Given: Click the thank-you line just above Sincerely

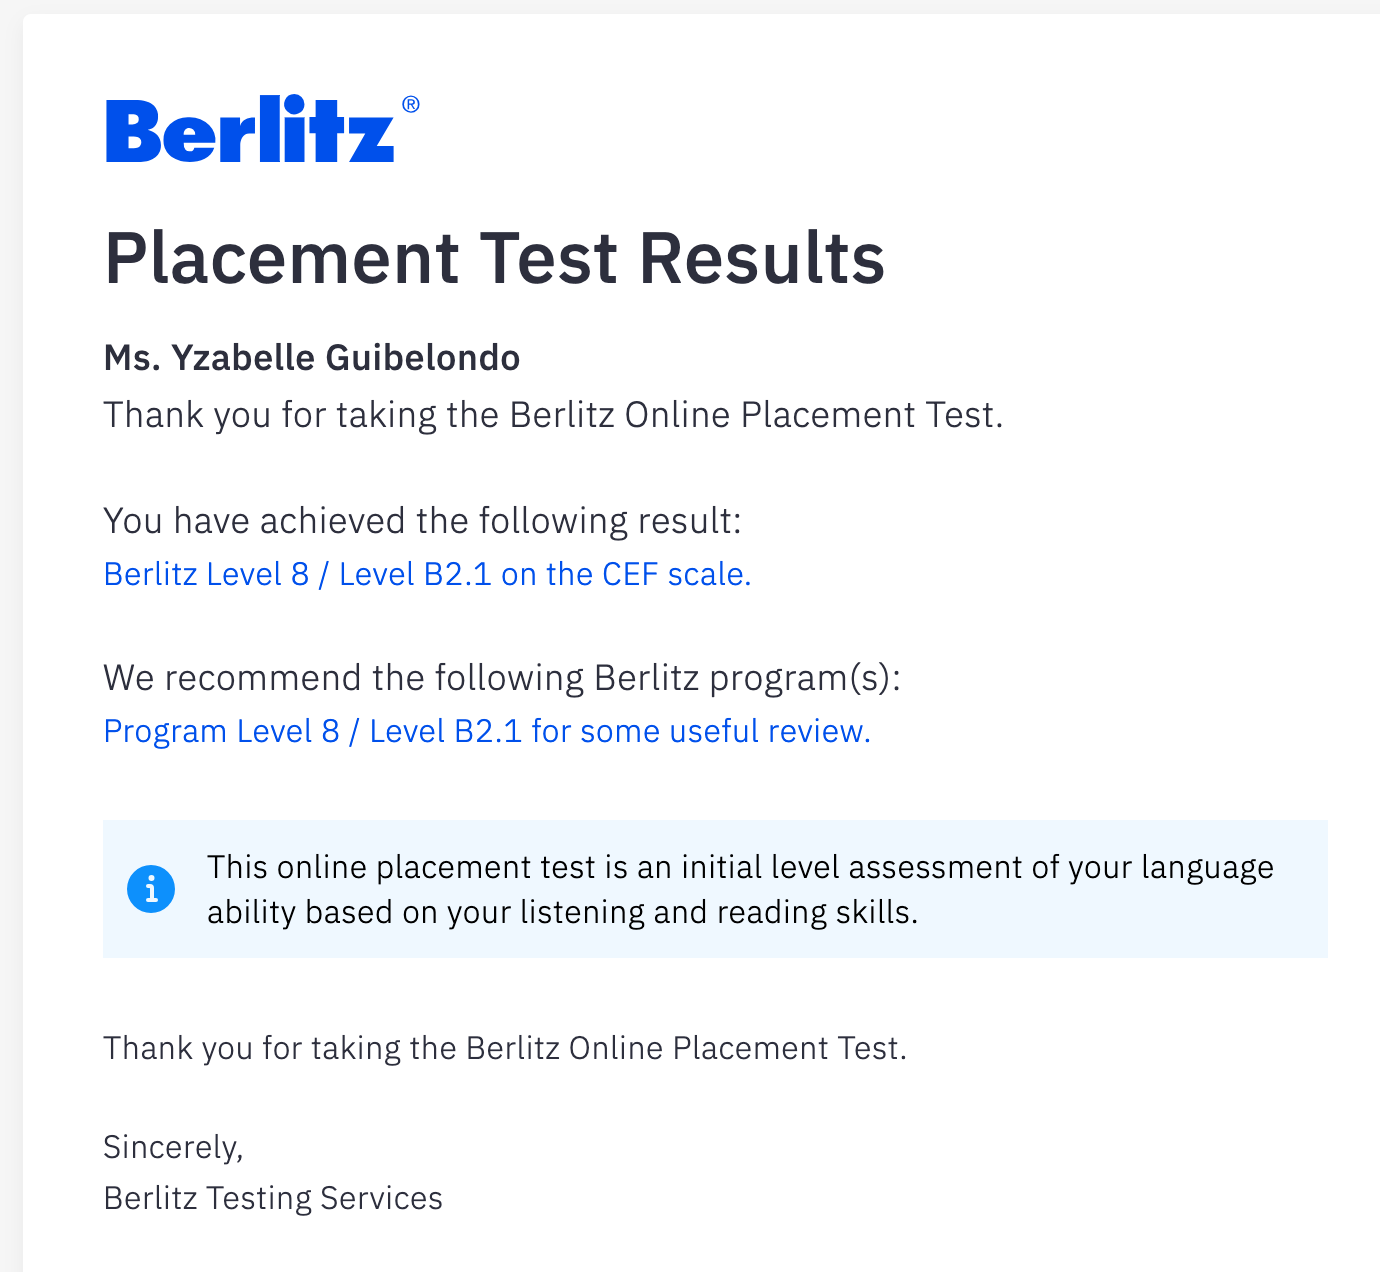Looking at the screenshot, I should click(505, 1048).
